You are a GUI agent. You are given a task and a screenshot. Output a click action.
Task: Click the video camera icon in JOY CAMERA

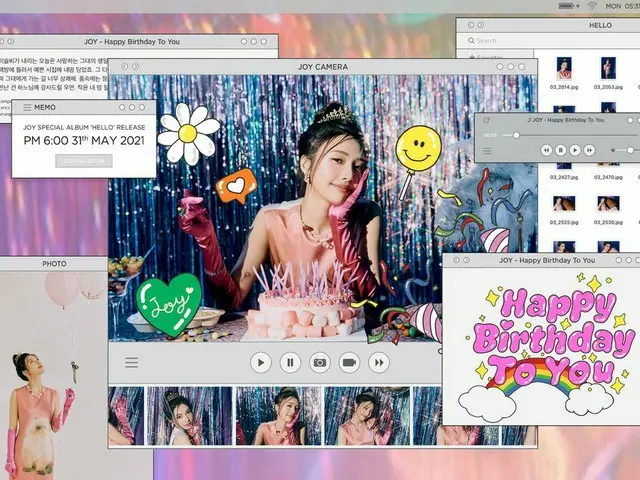pos(349,363)
